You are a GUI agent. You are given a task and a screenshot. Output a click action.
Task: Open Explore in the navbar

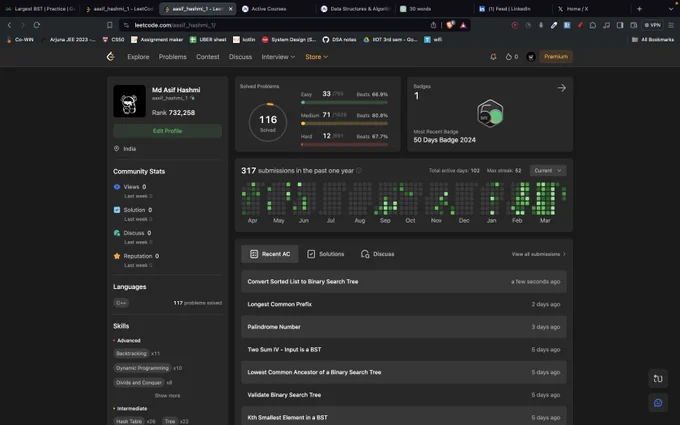coord(138,57)
